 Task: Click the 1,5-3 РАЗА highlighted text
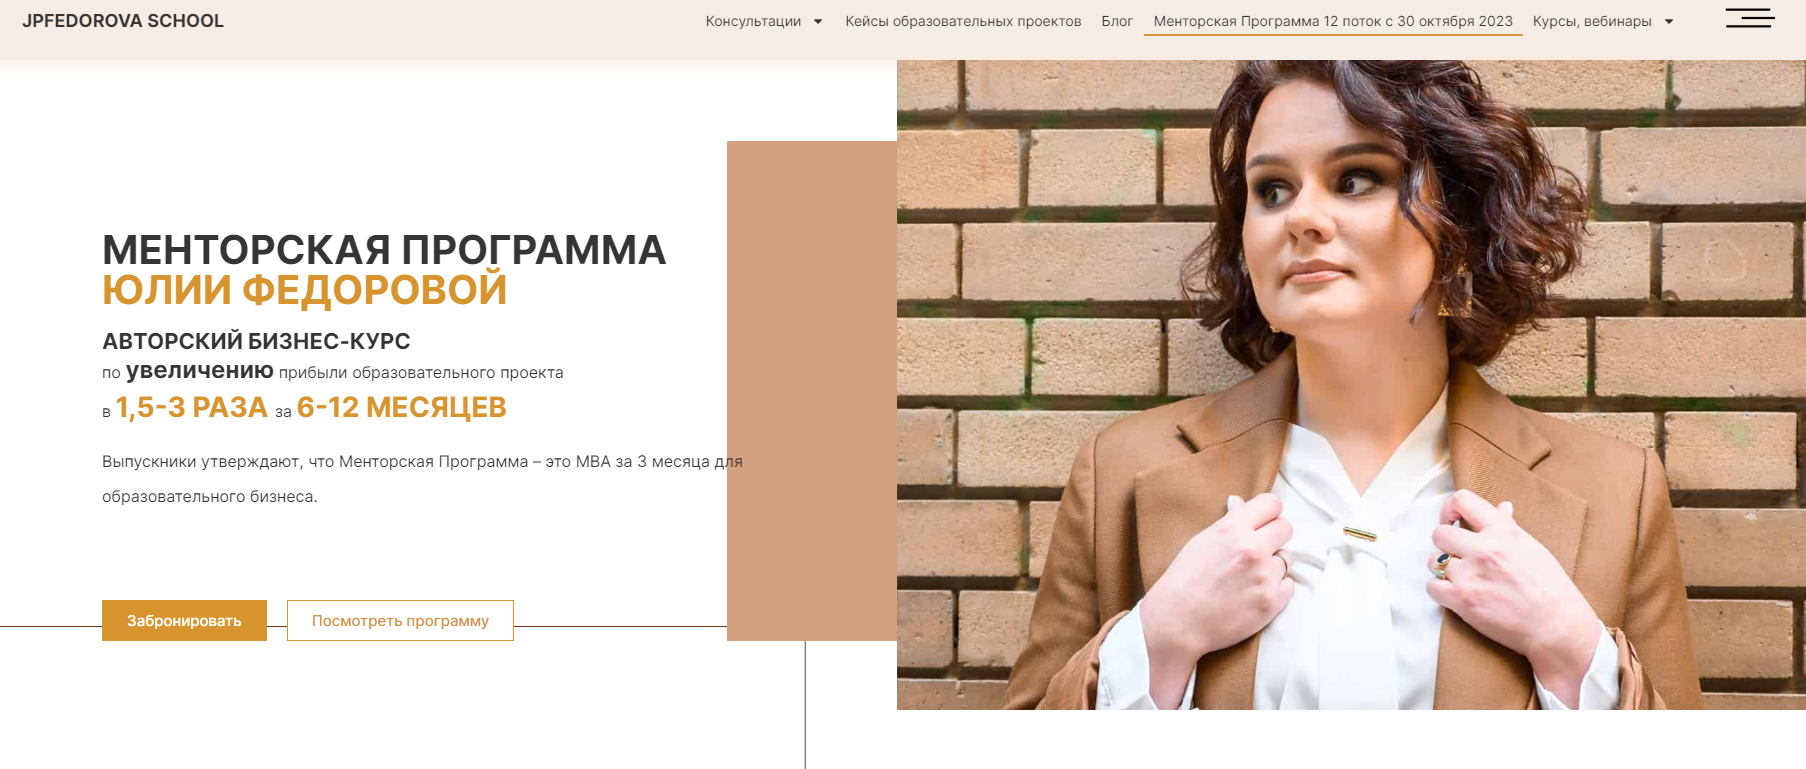[191, 408]
